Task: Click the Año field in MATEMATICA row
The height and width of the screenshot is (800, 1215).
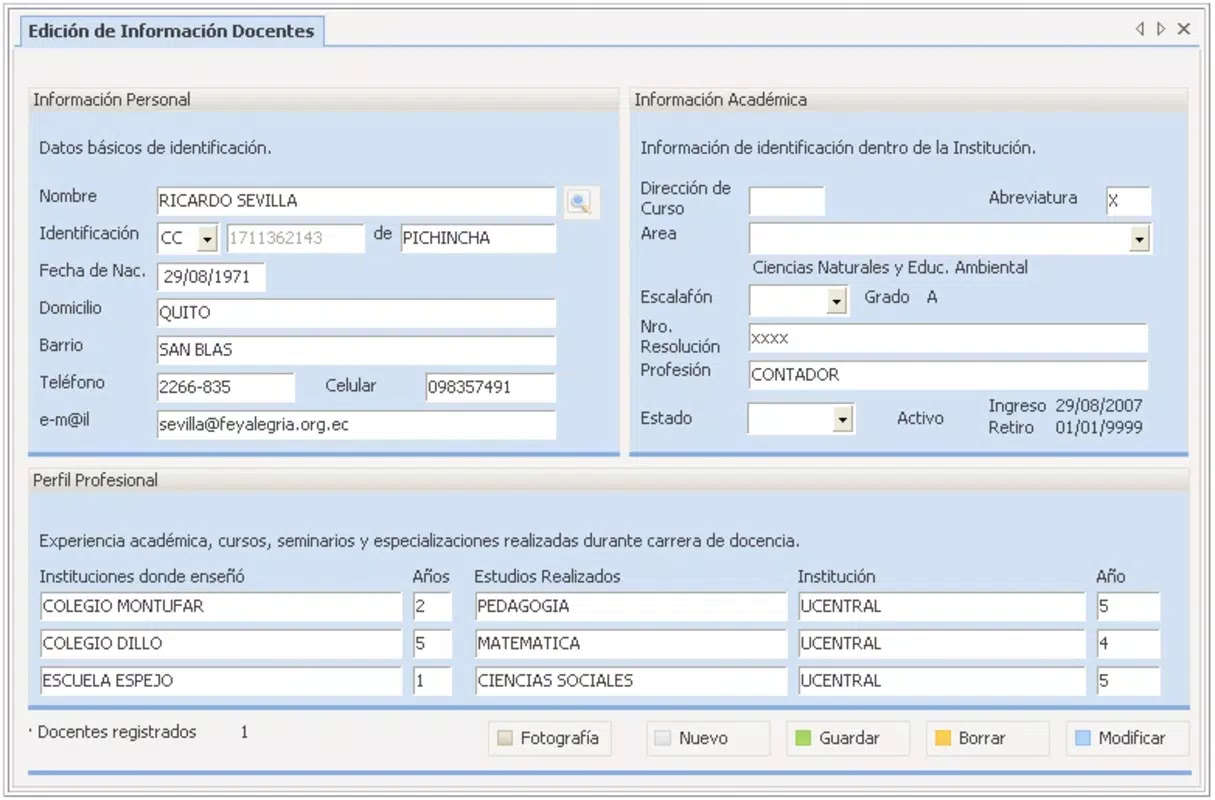Action: click(1128, 644)
